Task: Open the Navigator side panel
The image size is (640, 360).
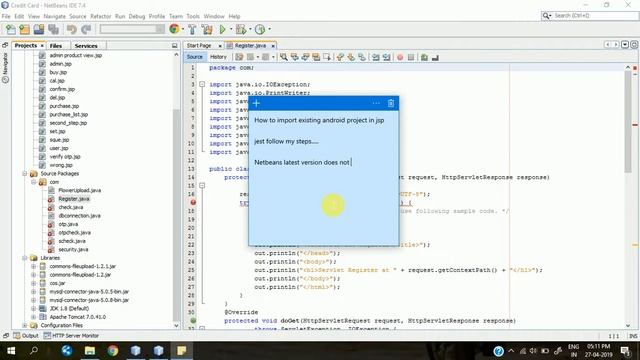Action: 5,68
